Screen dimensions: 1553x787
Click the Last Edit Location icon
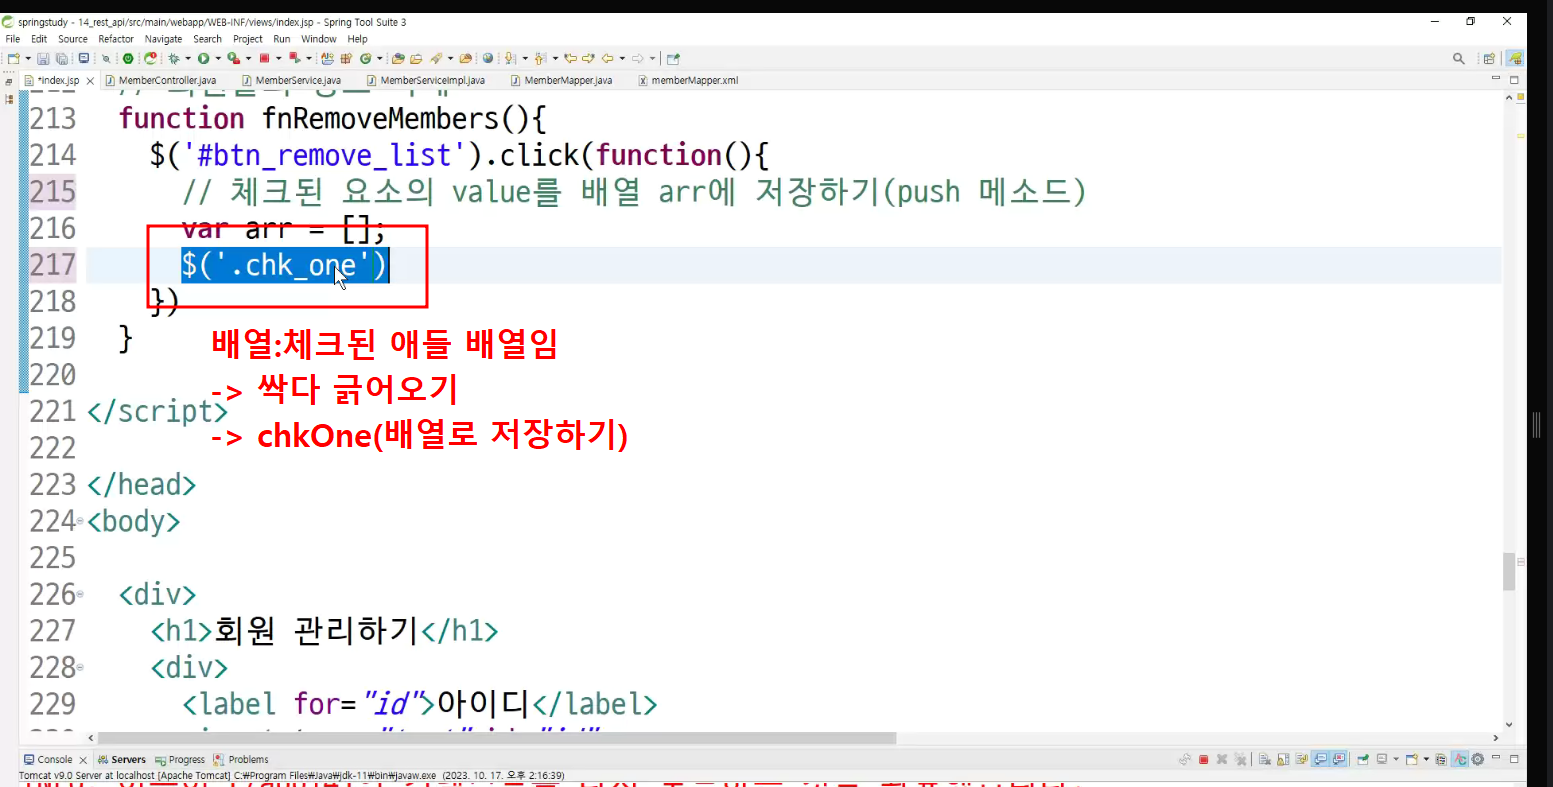click(x=570, y=59)
